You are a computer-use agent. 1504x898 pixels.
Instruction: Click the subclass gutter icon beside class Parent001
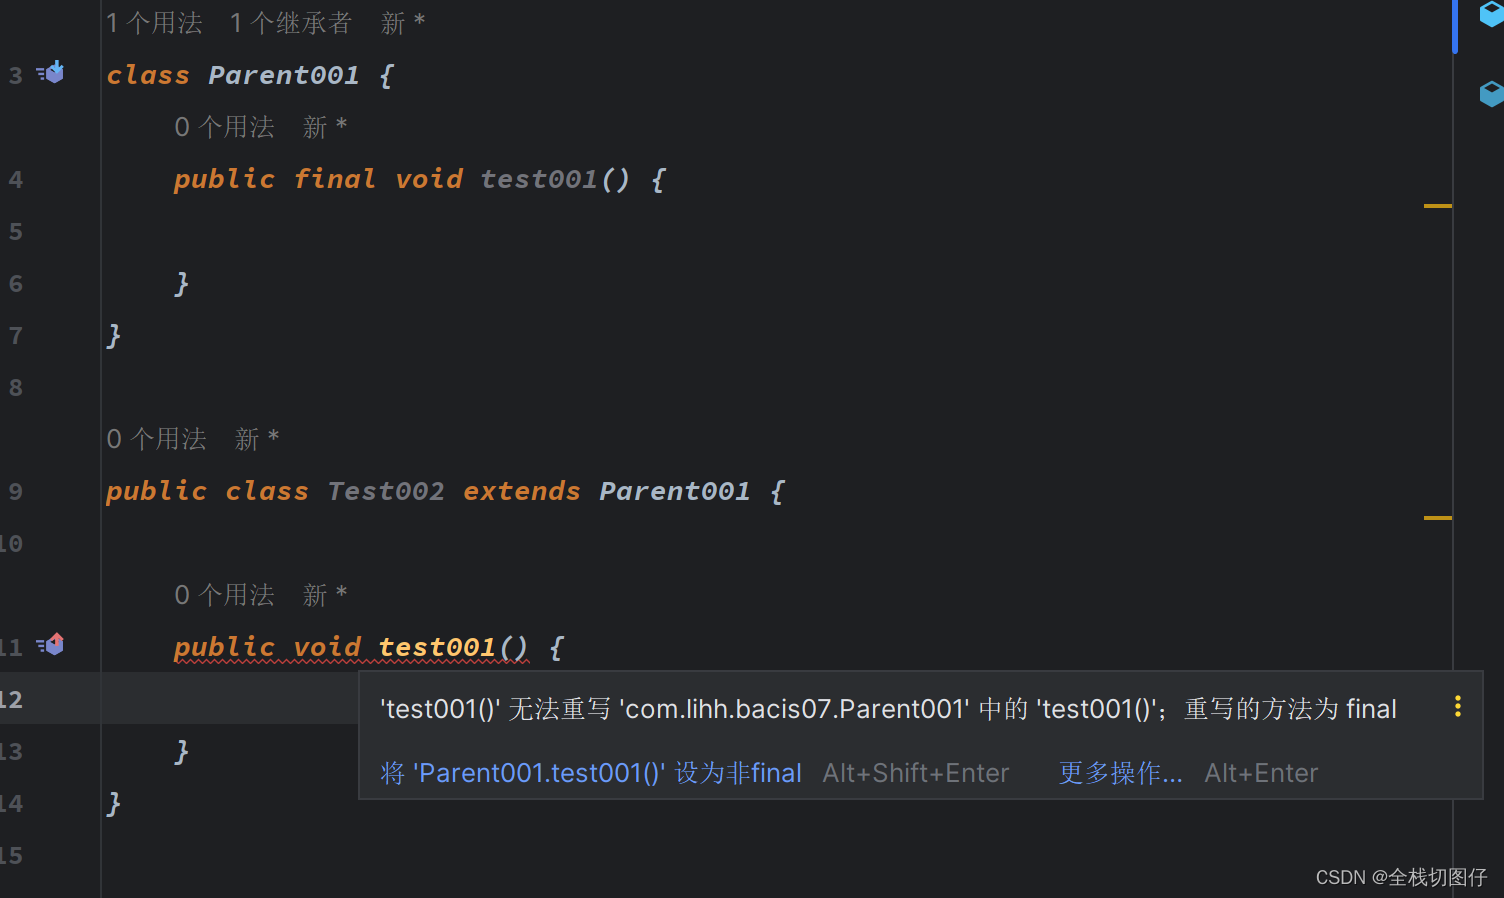[x=51, y=73]
